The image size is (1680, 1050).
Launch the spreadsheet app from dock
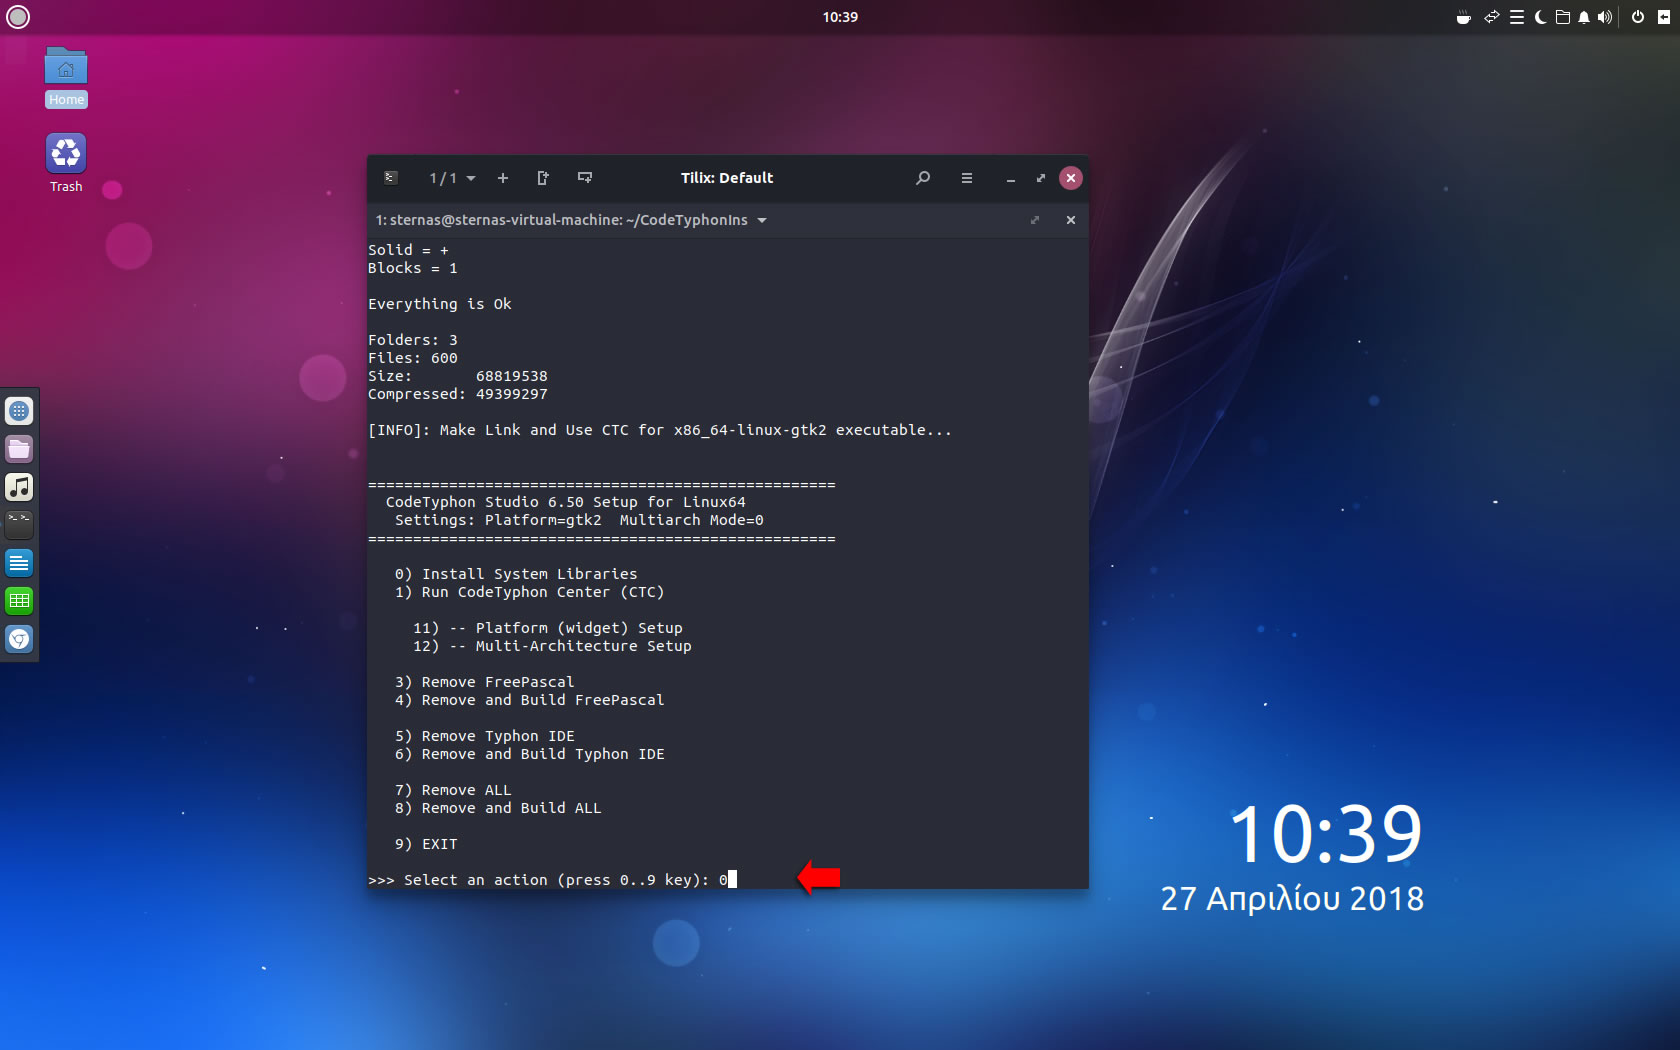[19, 601]
